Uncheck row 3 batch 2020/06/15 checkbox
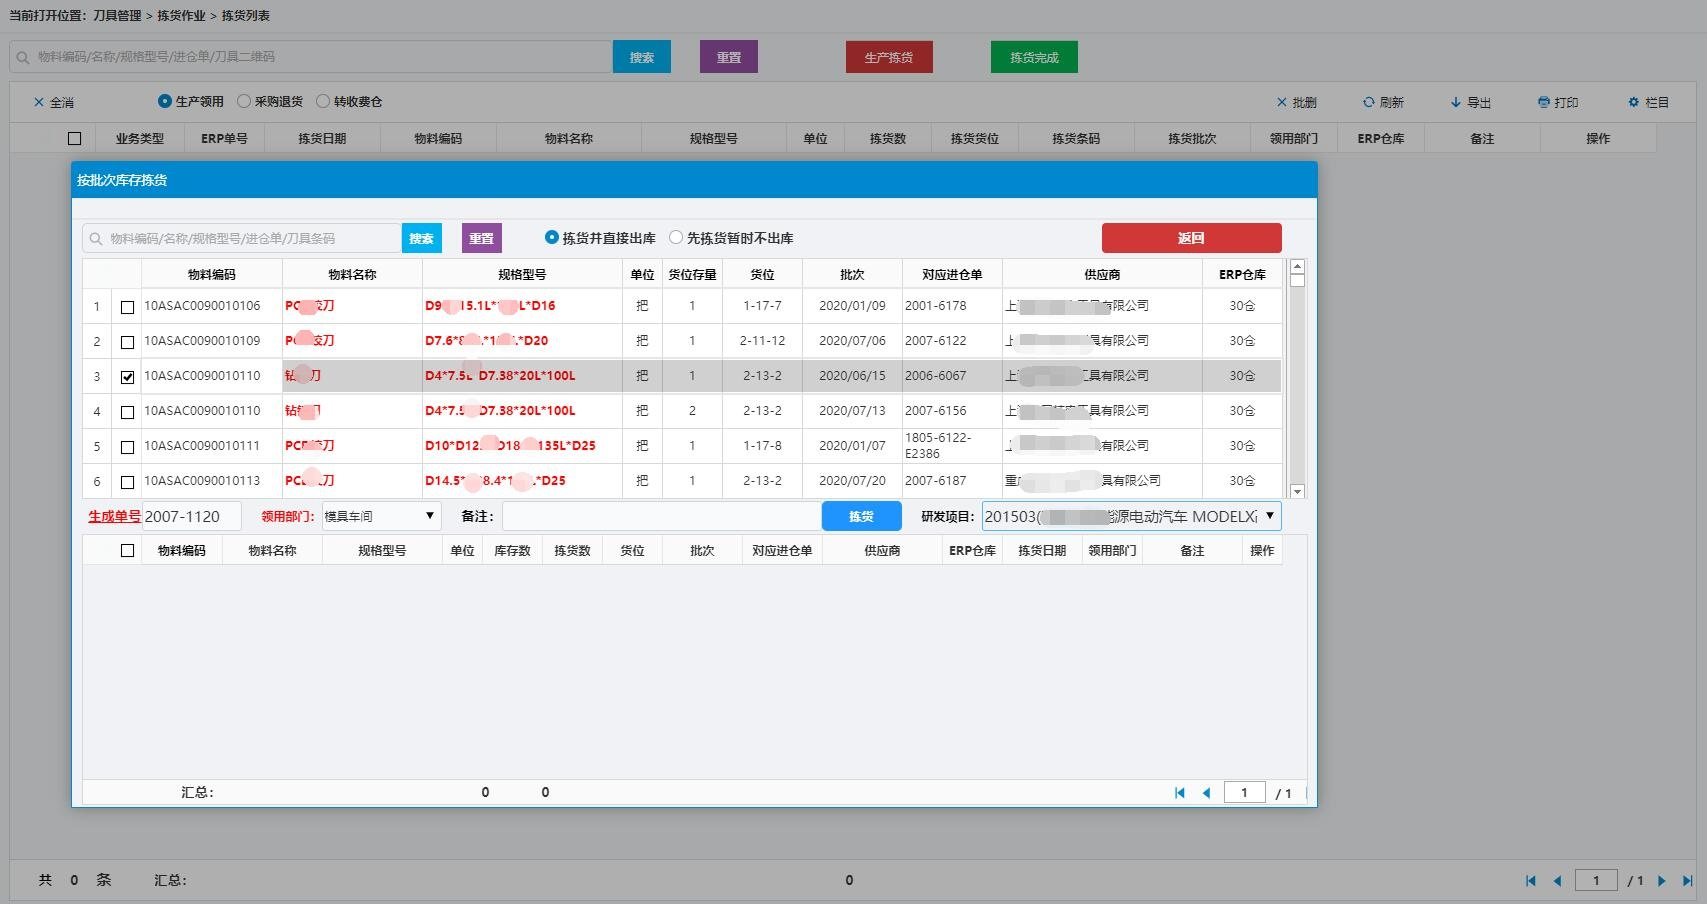The height and width of the screenshot is (904, 1707). point(127,377)
